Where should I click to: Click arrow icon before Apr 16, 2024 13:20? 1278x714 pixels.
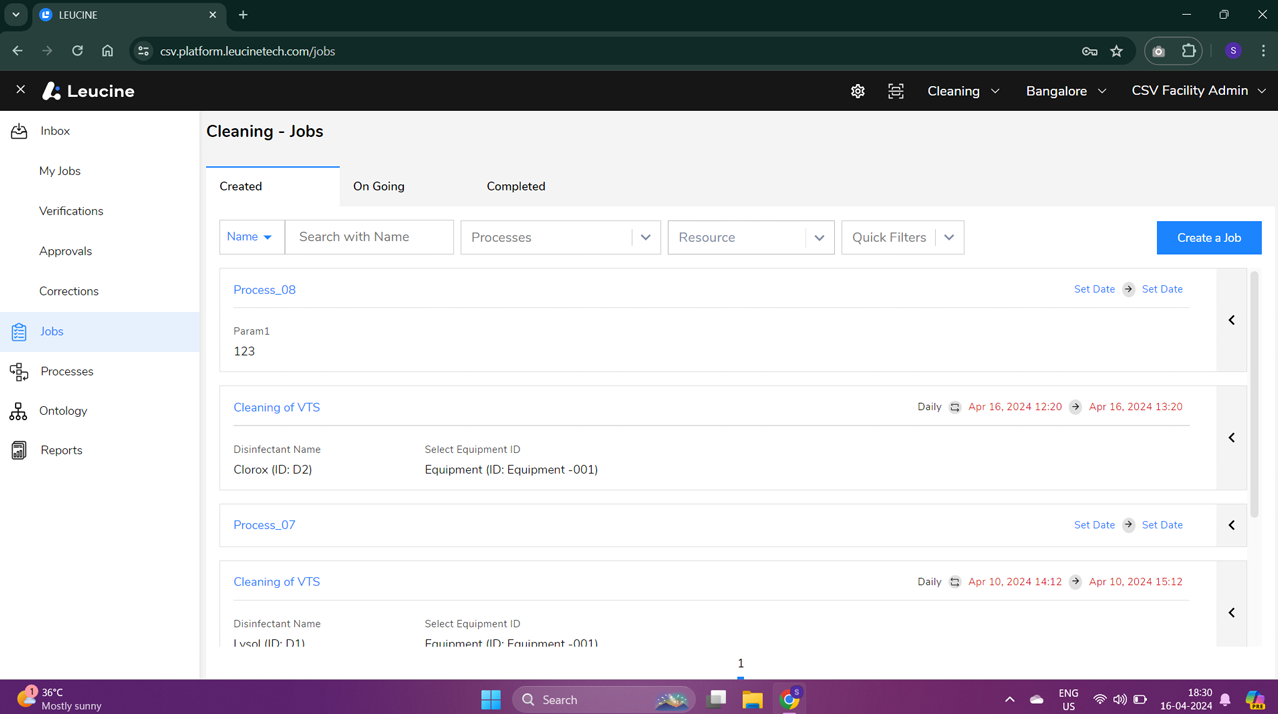[x=1075, y=407]
